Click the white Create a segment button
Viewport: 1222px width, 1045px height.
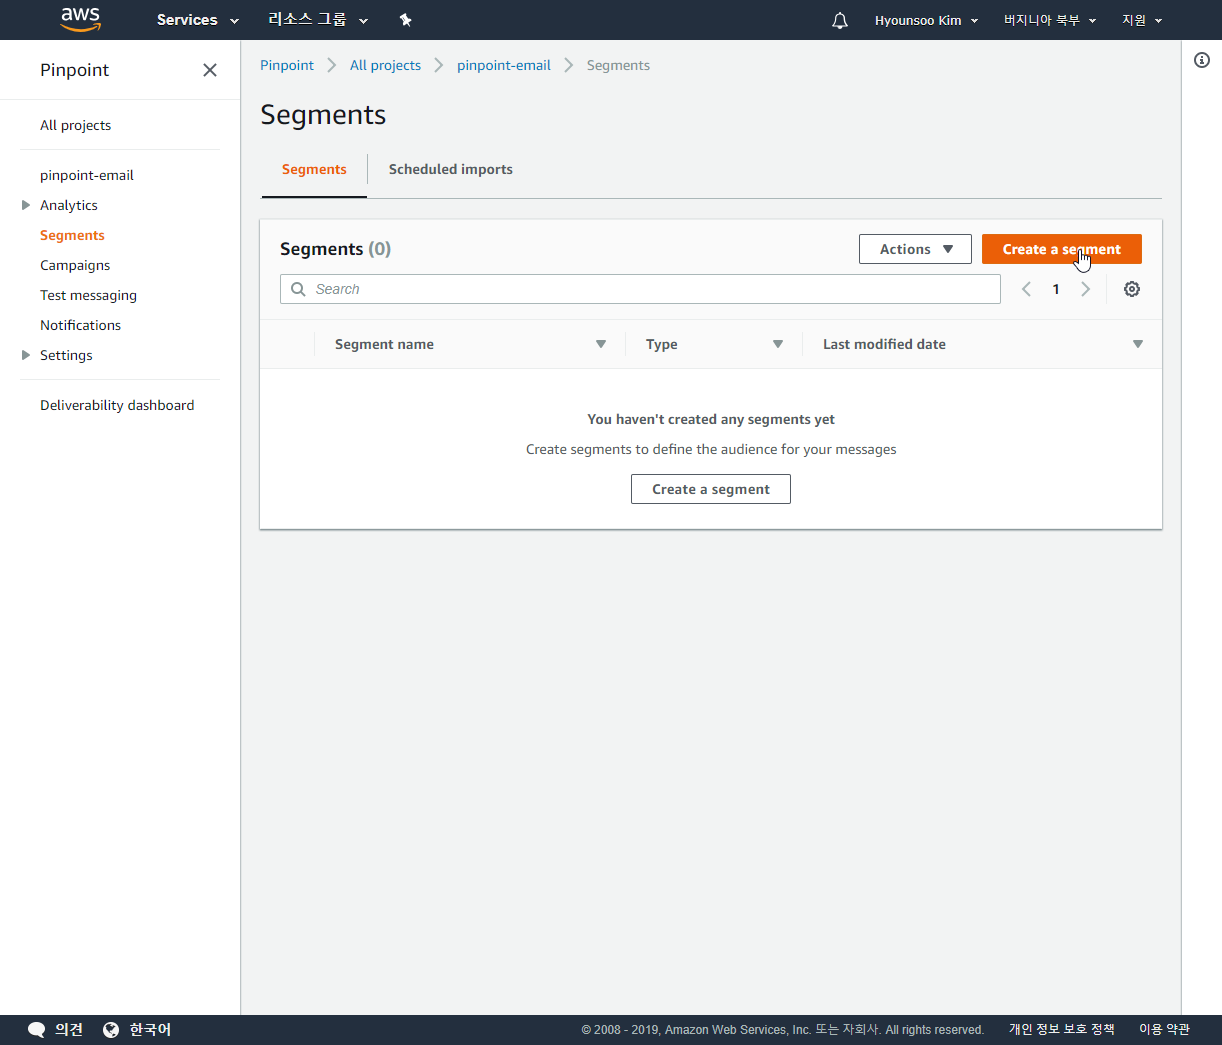pyautogui.click(x=711, y=489)
